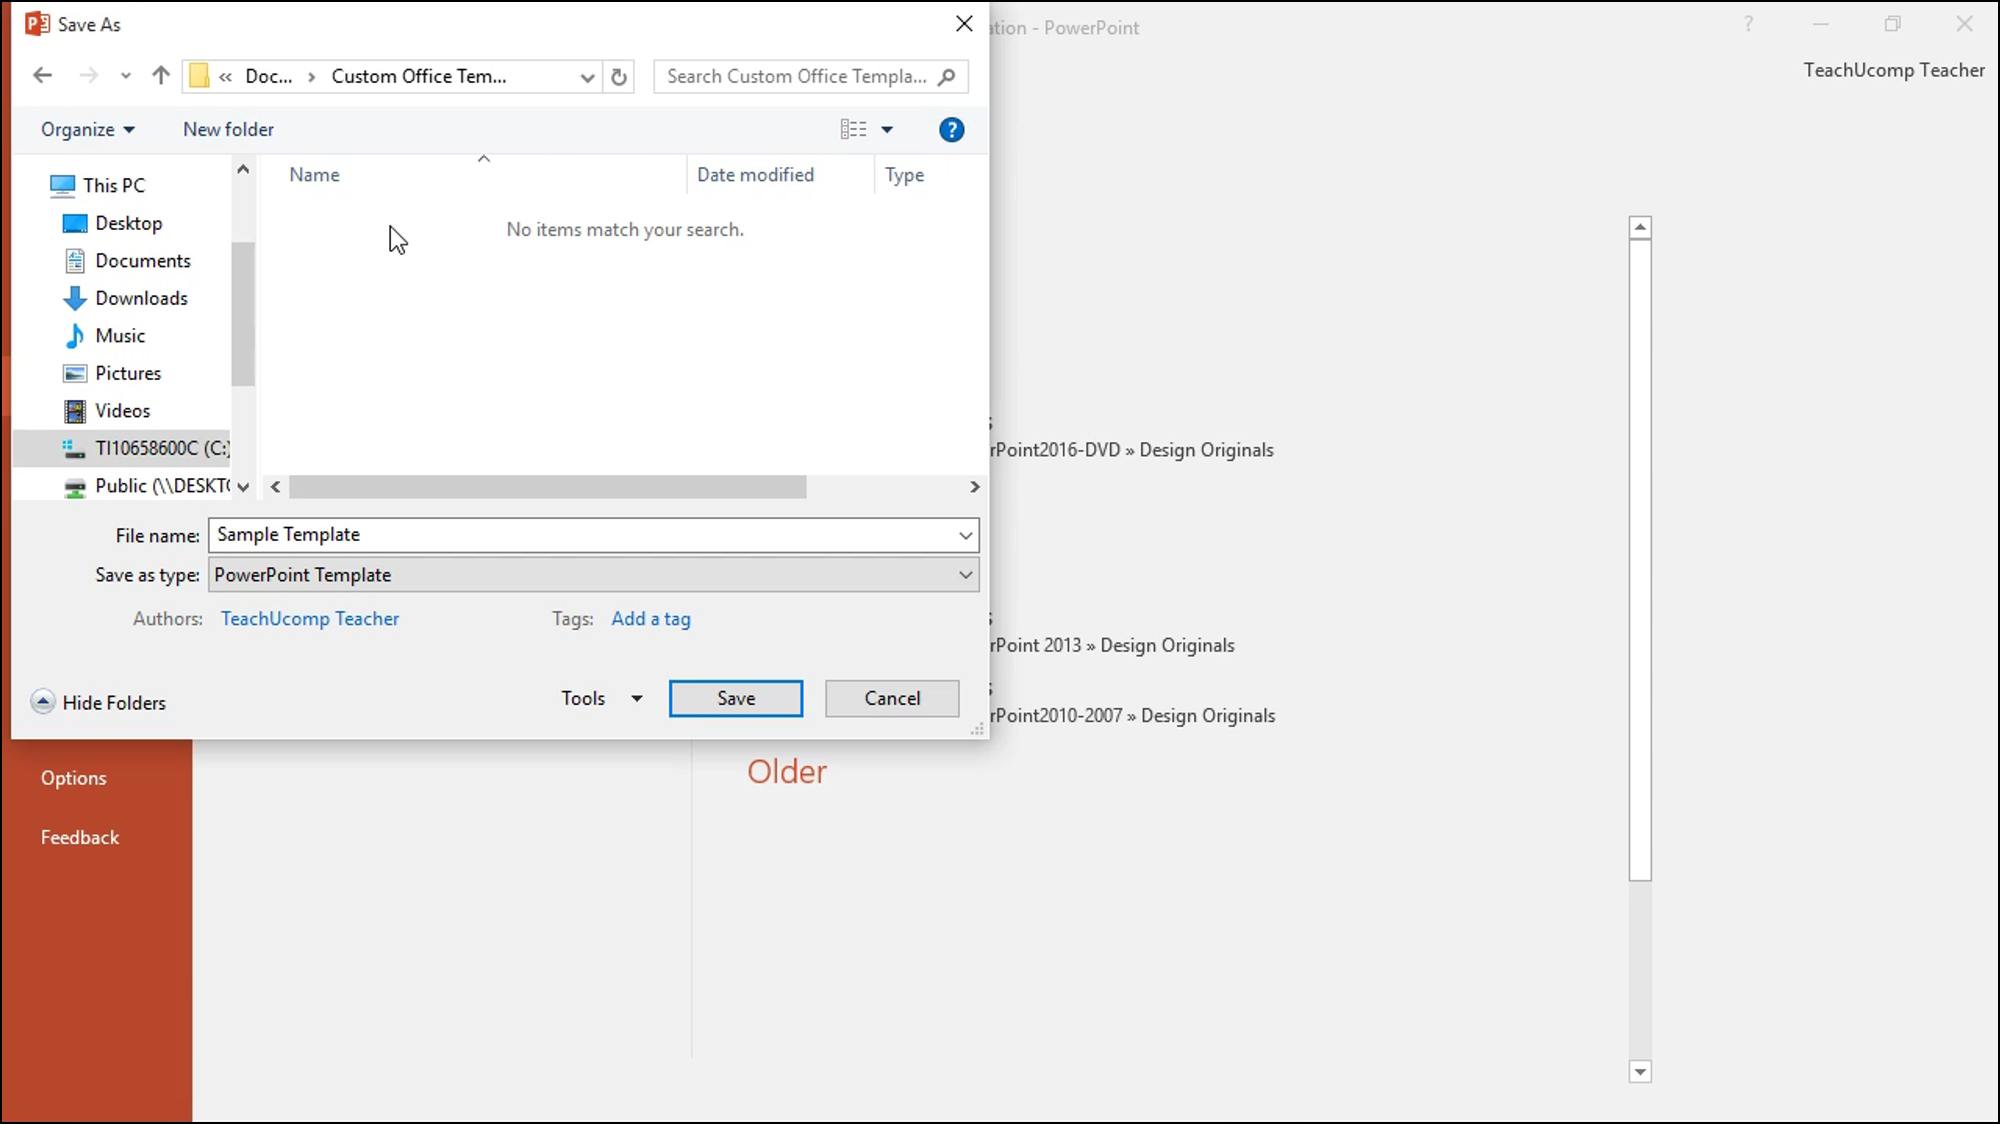Select the Desktop folder in sidebar
The image size is (2000, 1124).
click(x=129, y=221)
